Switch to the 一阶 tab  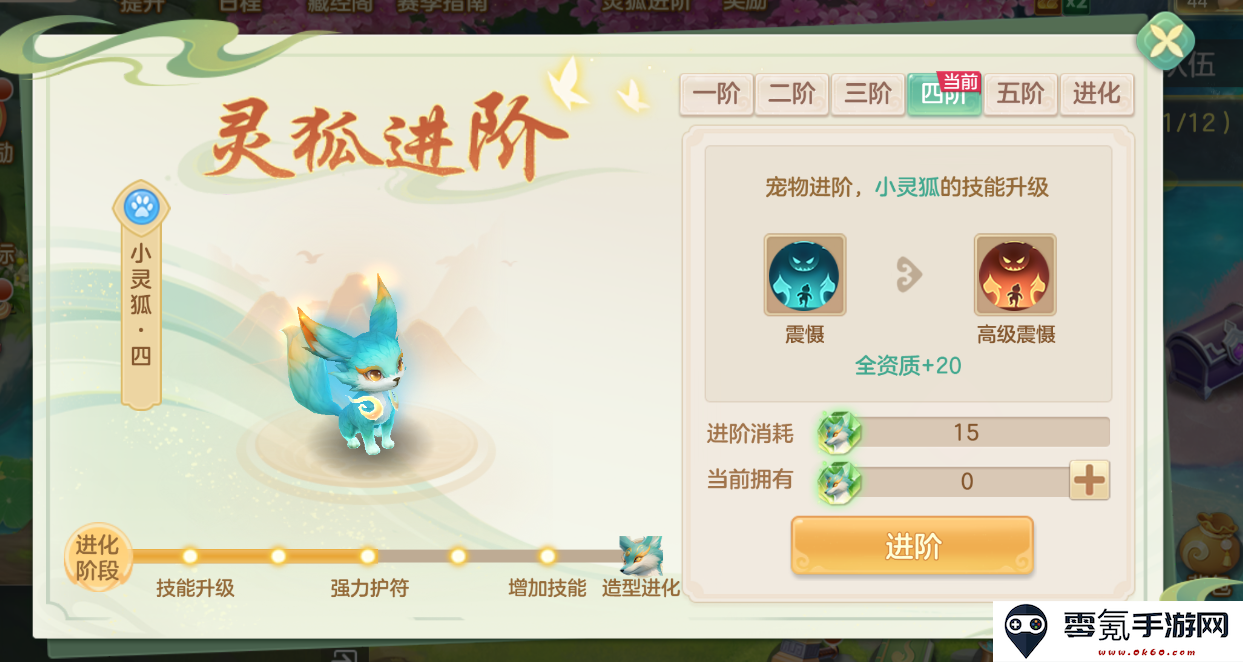click(716, 94)
